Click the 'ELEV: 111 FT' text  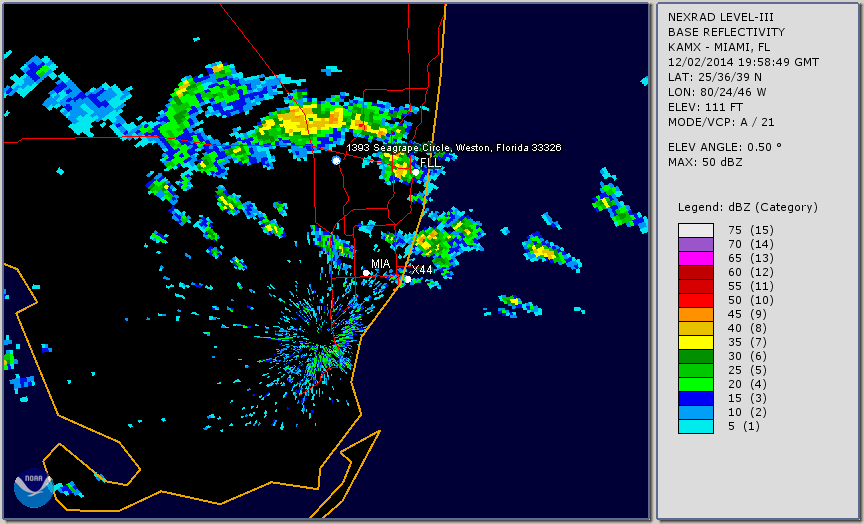(705, 107)
